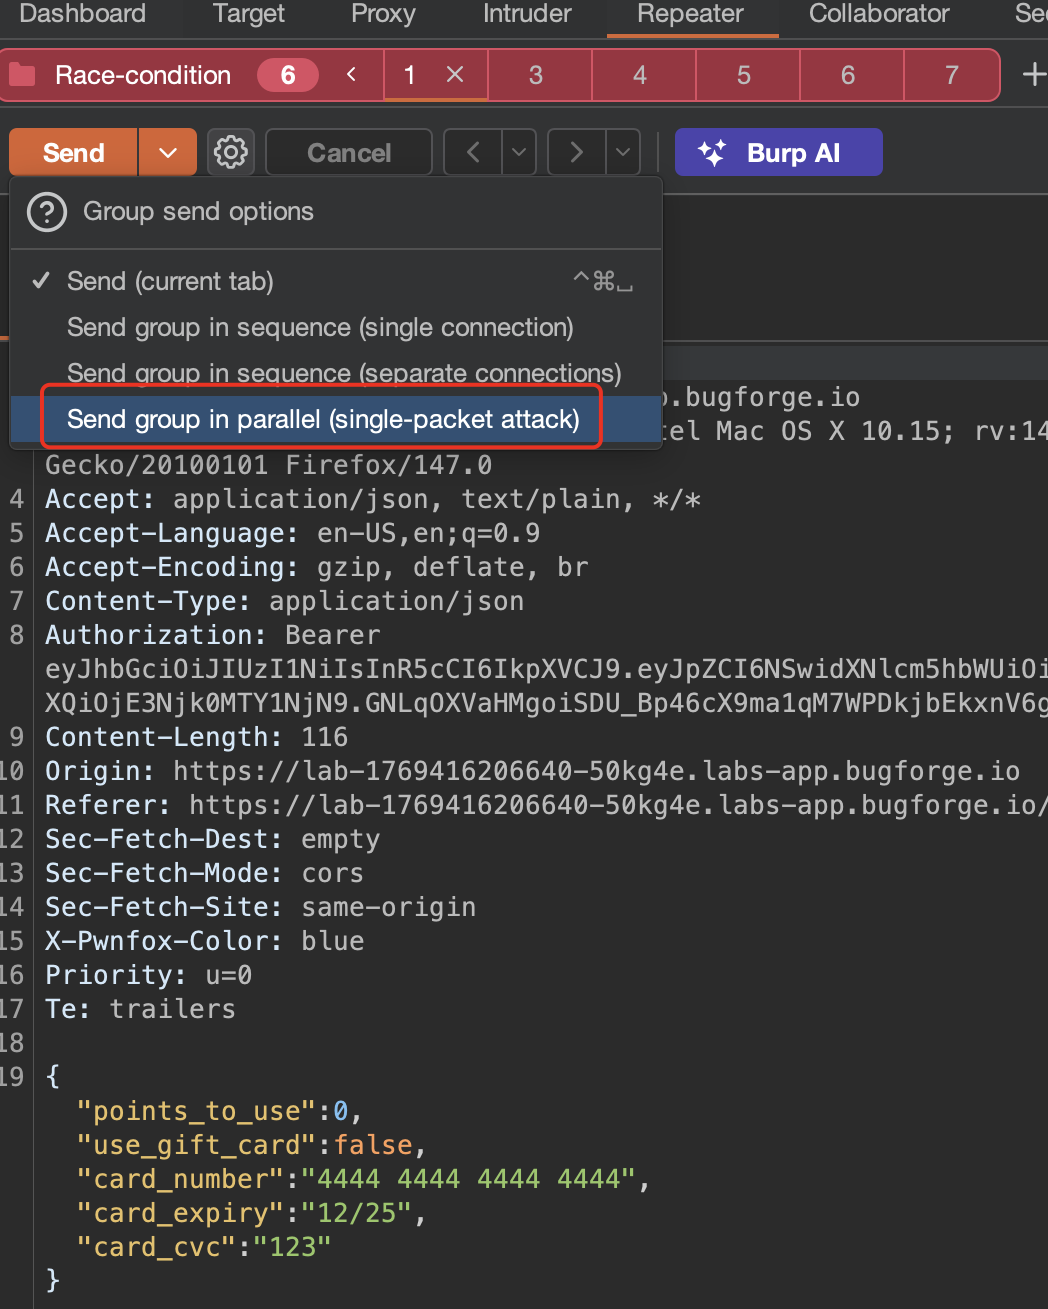
Task: Choose Send group in sequence (separate connections)
Action: (x=343, y=373)
